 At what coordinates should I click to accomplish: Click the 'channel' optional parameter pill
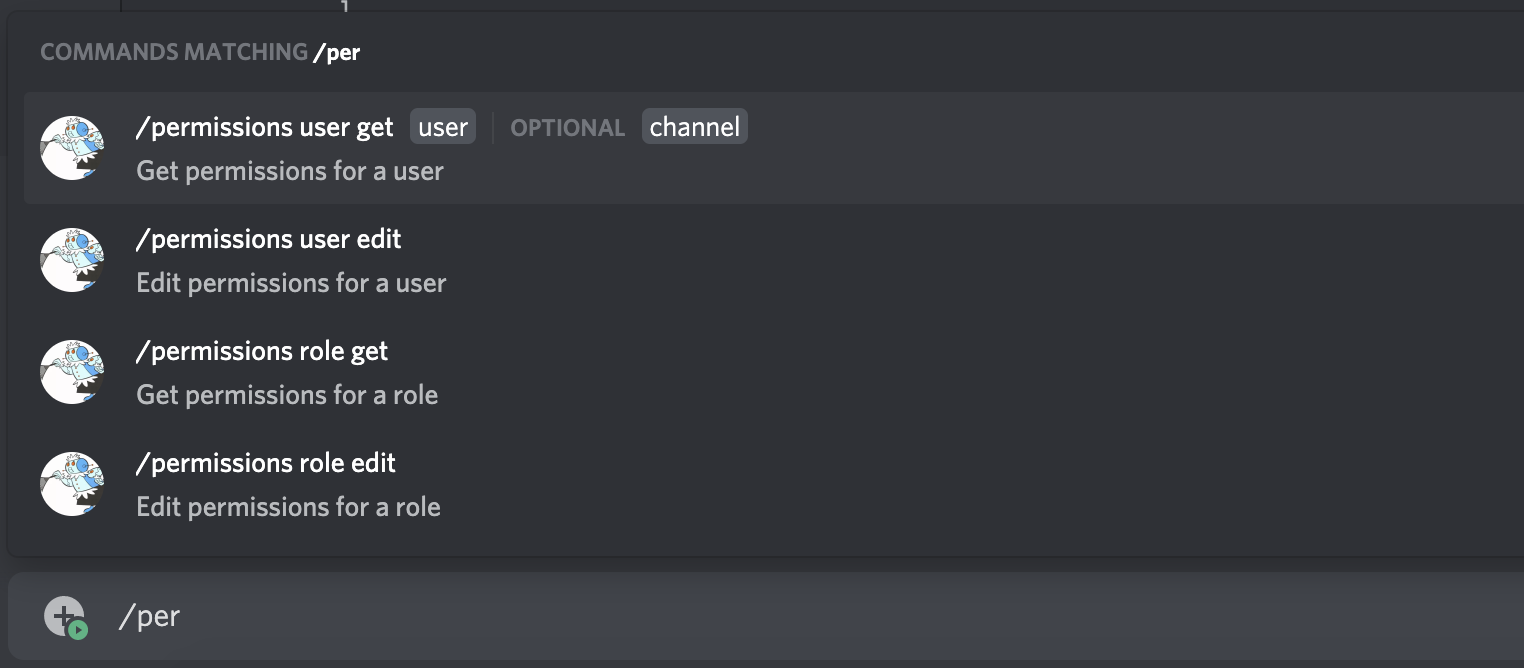point(694,126)
